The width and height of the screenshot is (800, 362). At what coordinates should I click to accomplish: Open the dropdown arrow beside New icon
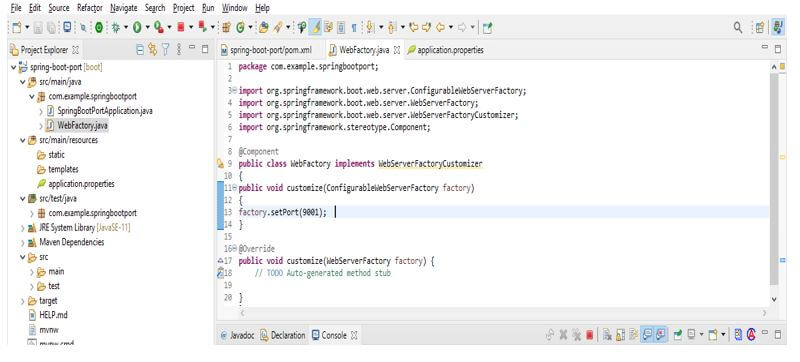[27, 28]
